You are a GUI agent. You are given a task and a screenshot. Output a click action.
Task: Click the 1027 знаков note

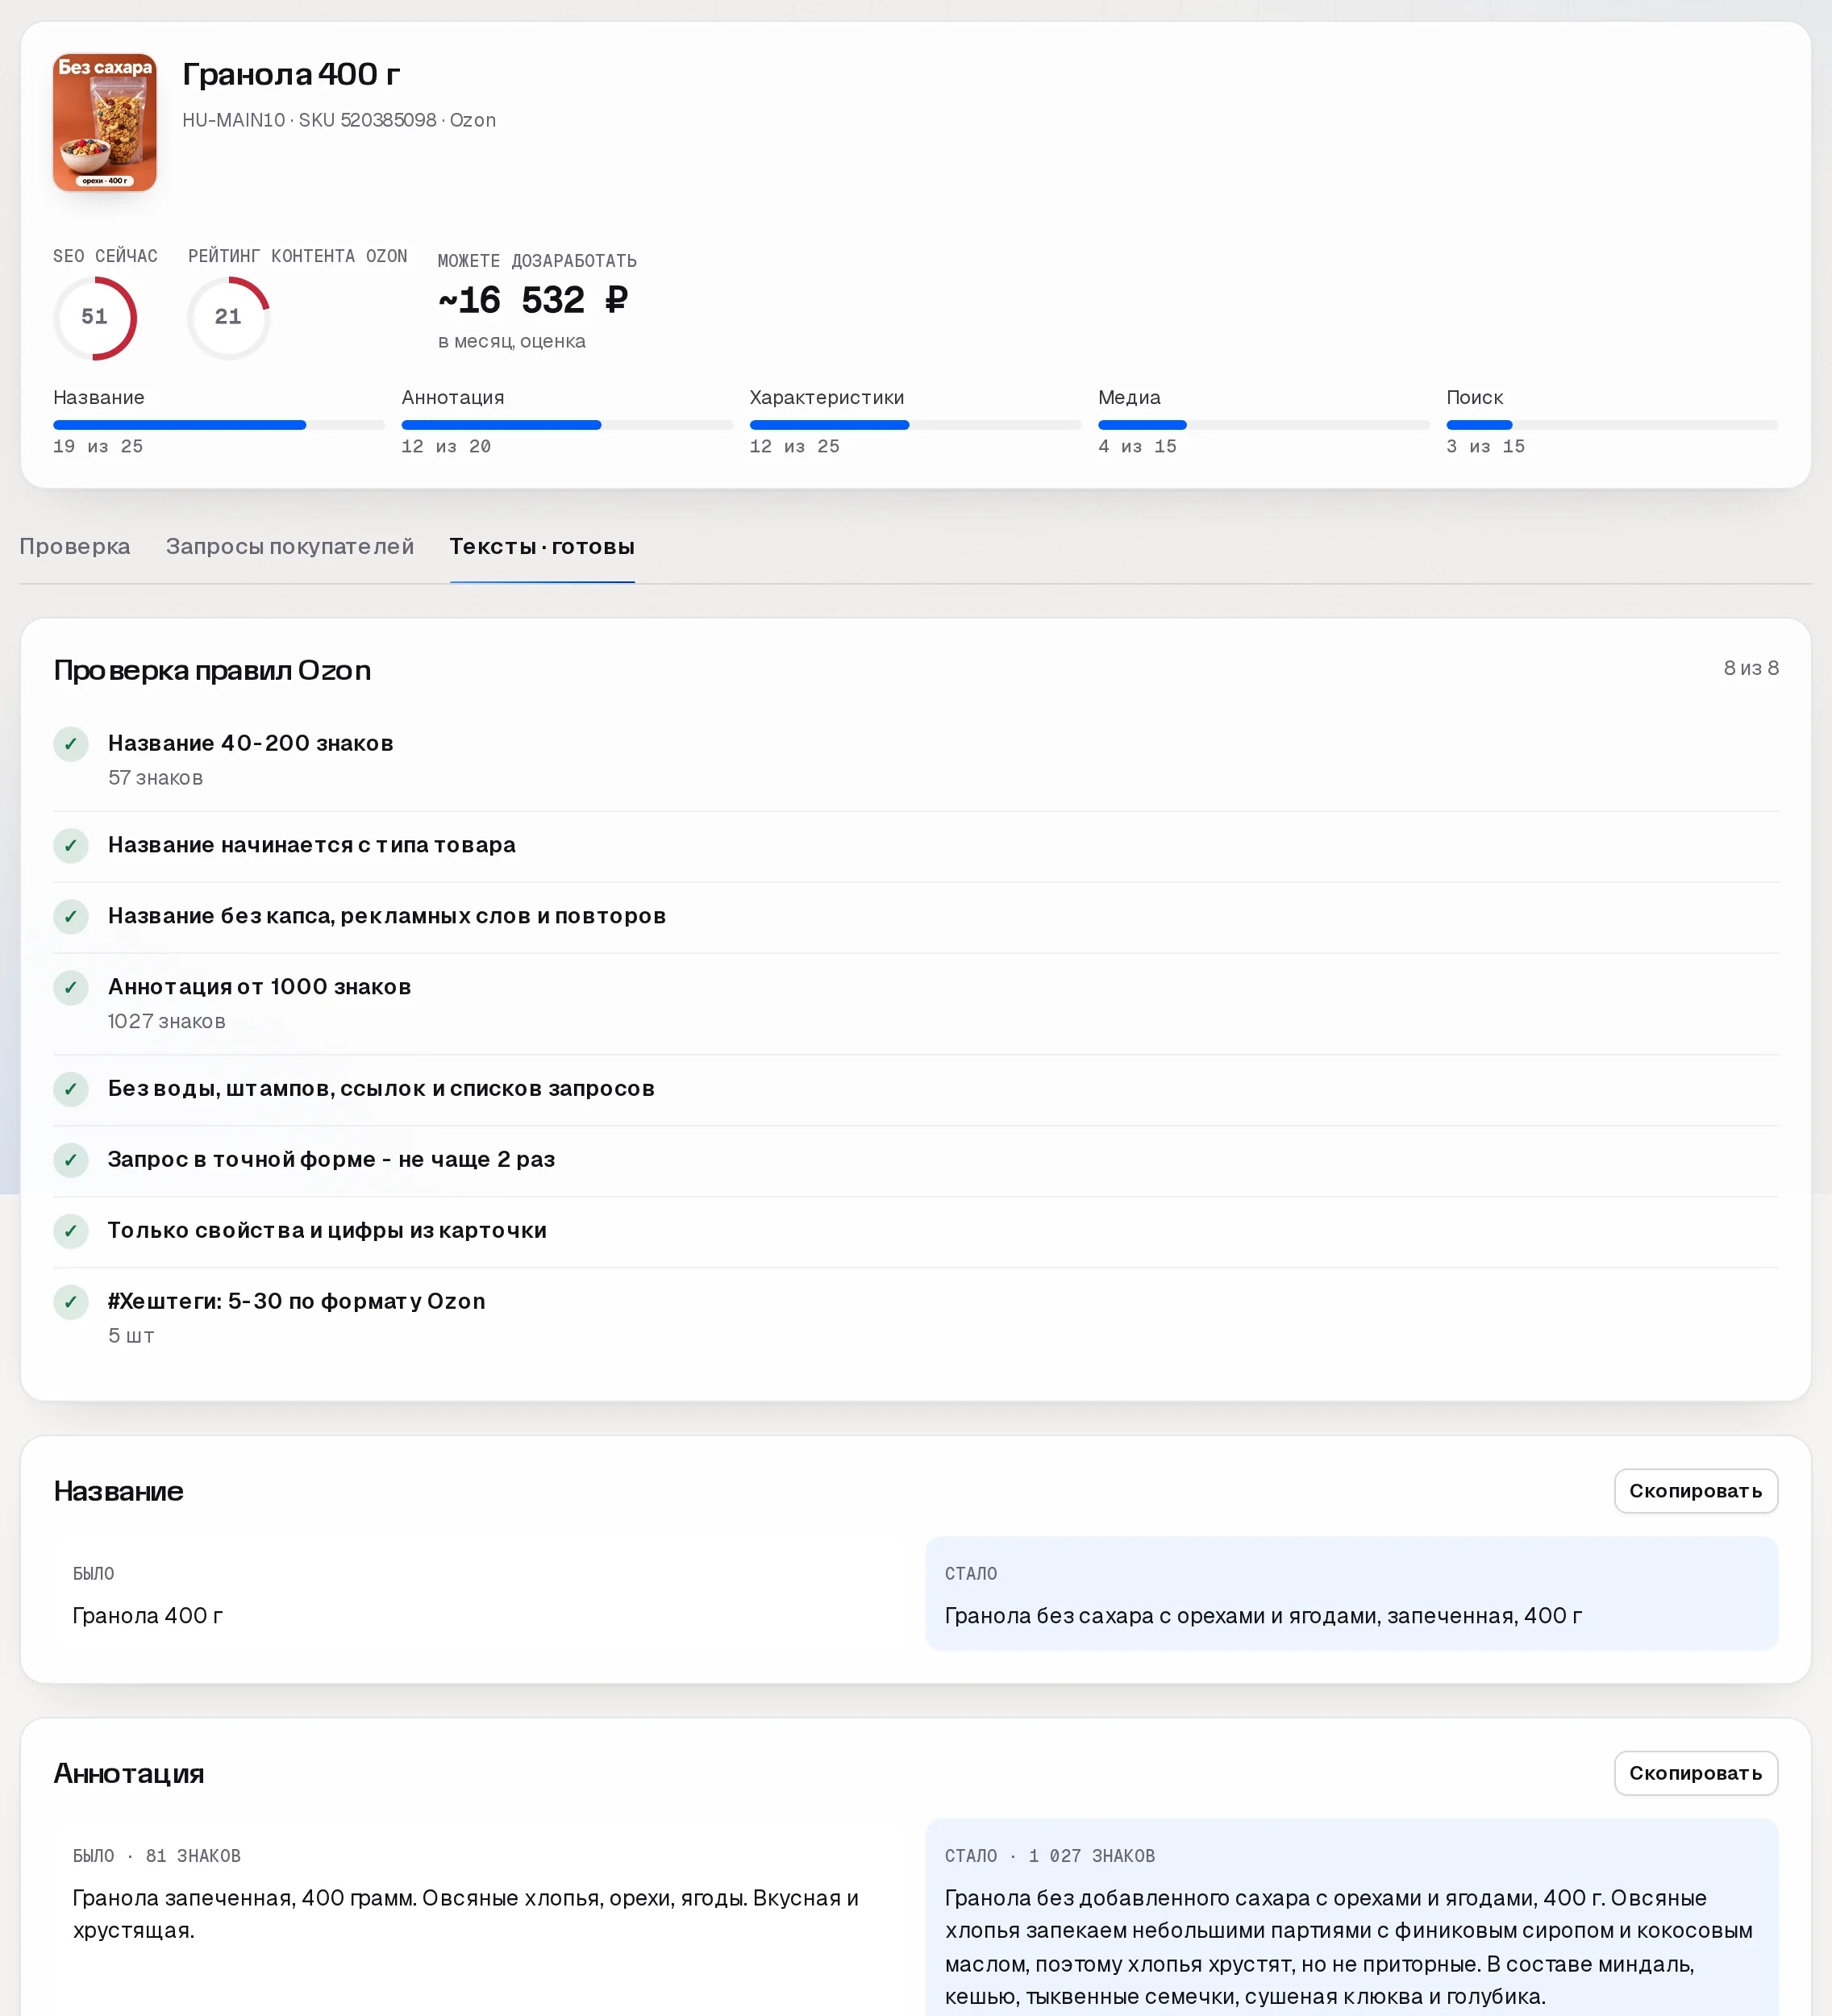[x=167, y=1021]
